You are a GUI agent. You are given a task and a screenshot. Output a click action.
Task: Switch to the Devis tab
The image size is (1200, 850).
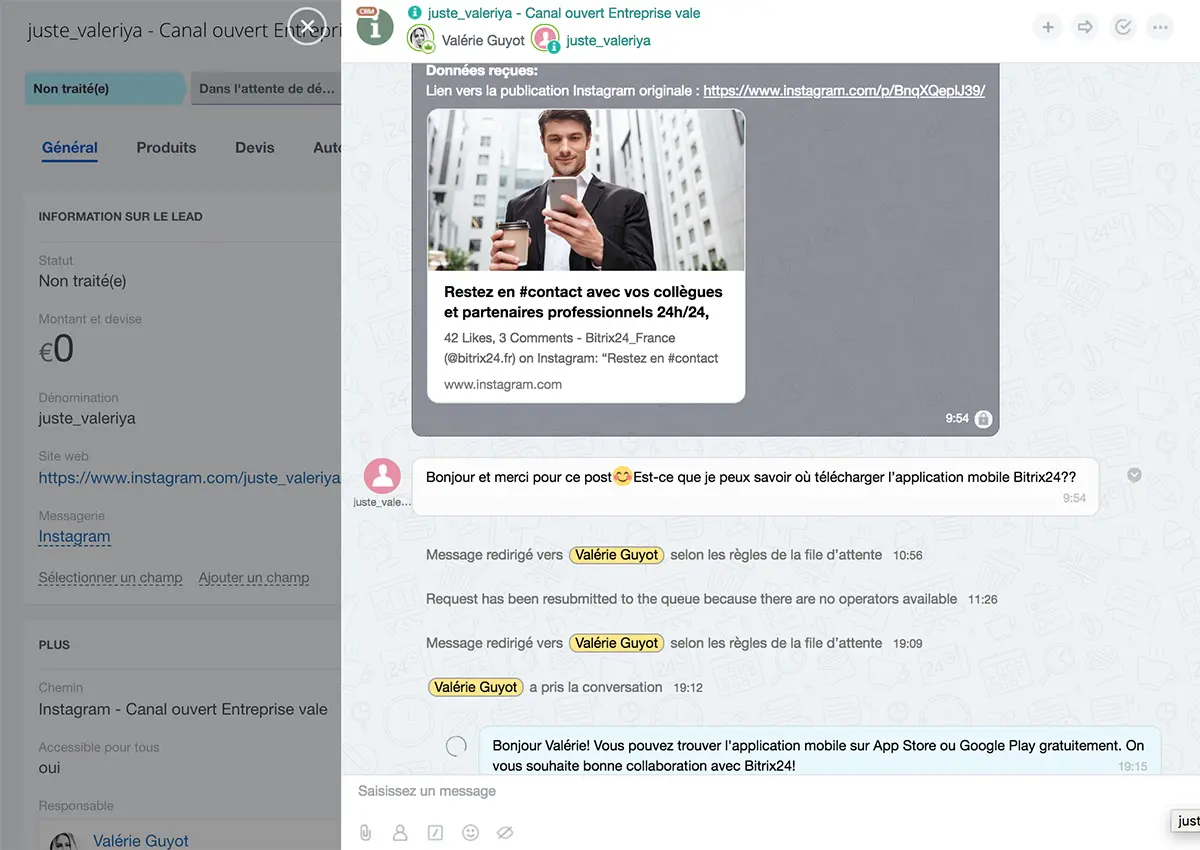(254, 147)
